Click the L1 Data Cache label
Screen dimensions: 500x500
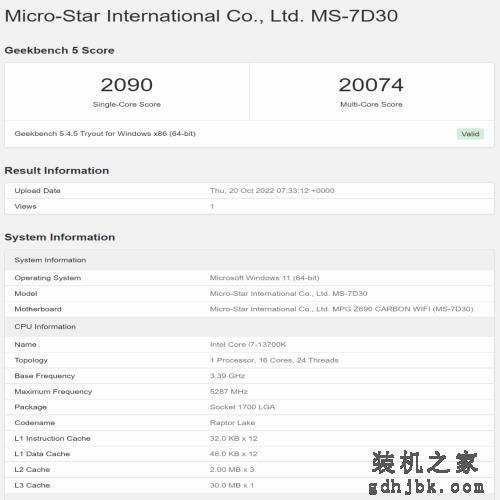pos(42,454)
